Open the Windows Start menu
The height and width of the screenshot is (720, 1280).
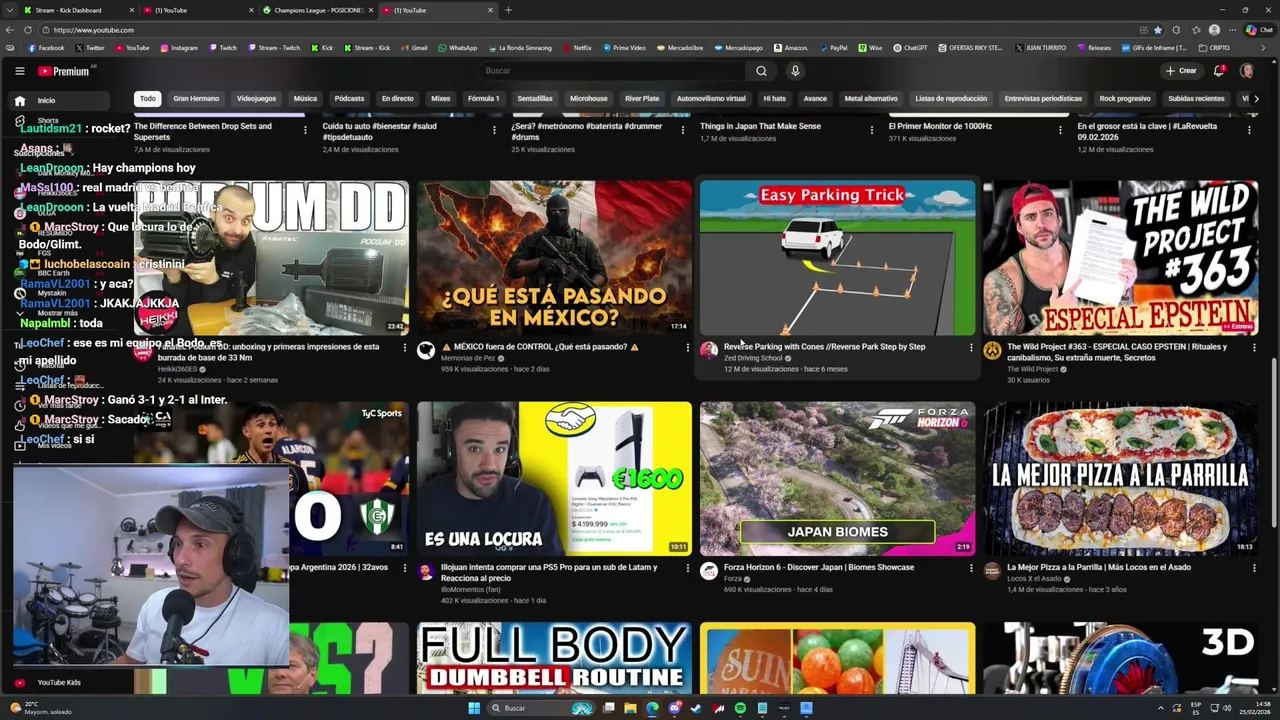tap(474, 708)
